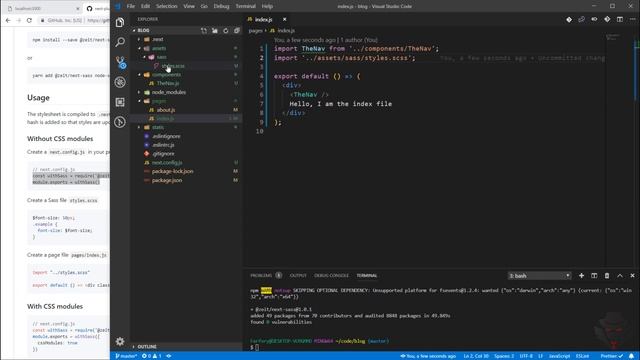Open the Search view in activity bar
The height and width of the screenshot is (360, 640).
[x=120, y=42]
